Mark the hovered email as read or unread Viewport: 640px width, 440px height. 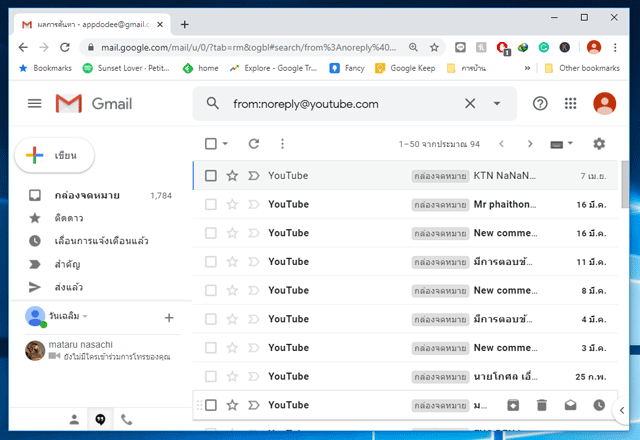tap(570, 405)
